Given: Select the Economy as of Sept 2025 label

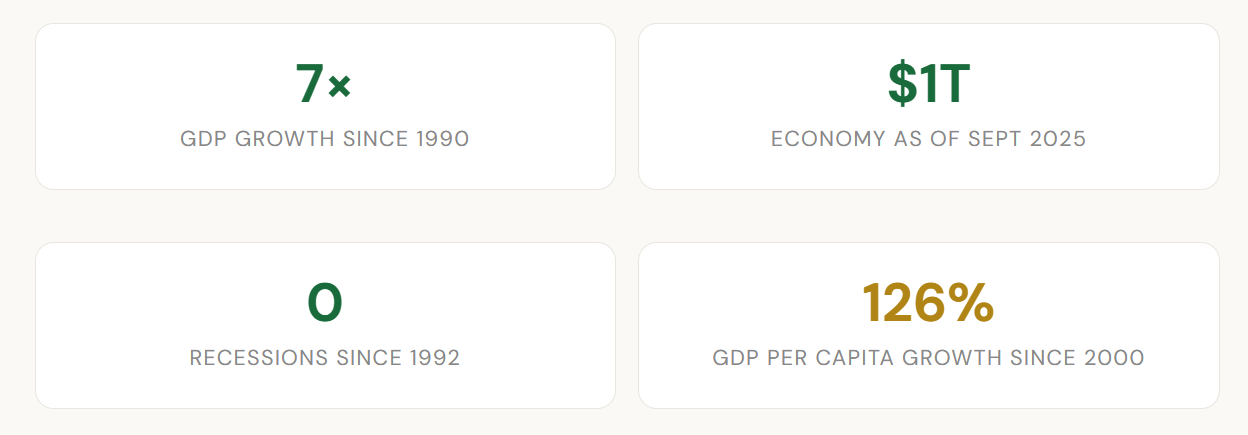Looking at the screenshot, I should (x=928, y=139).
